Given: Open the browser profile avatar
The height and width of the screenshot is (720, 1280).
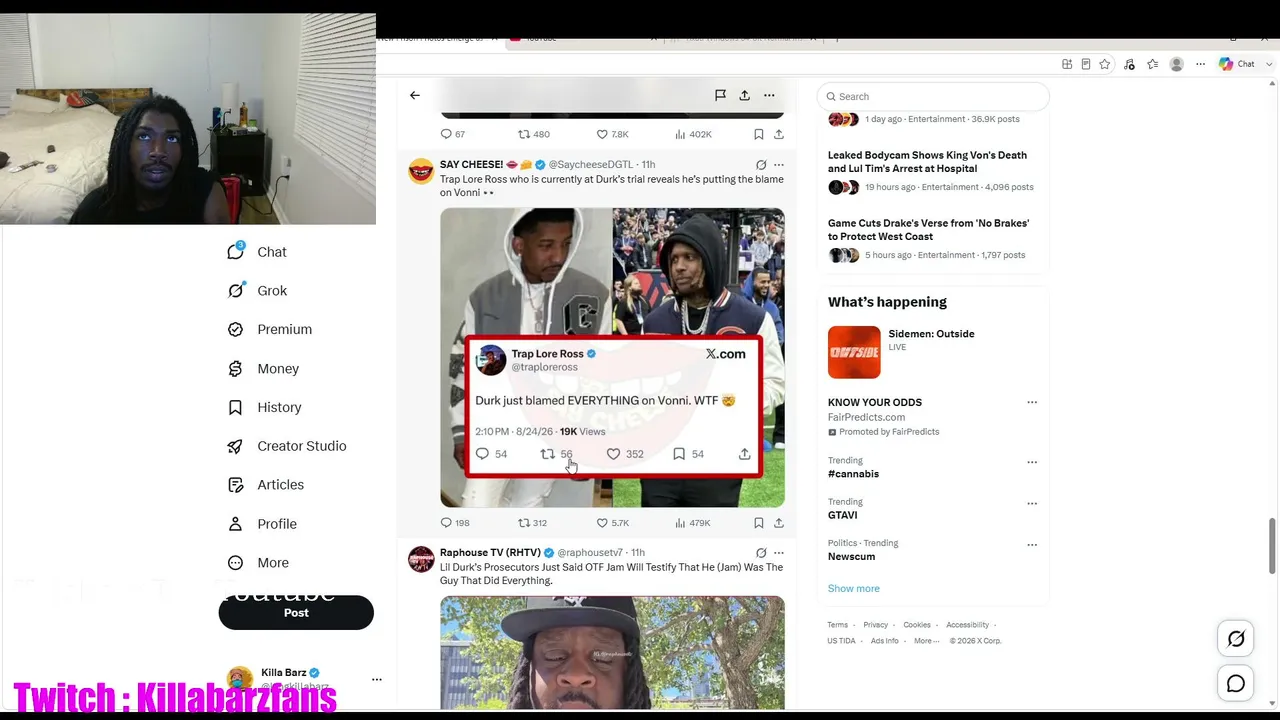Looking at the screenshot, I should [1177, 64].
